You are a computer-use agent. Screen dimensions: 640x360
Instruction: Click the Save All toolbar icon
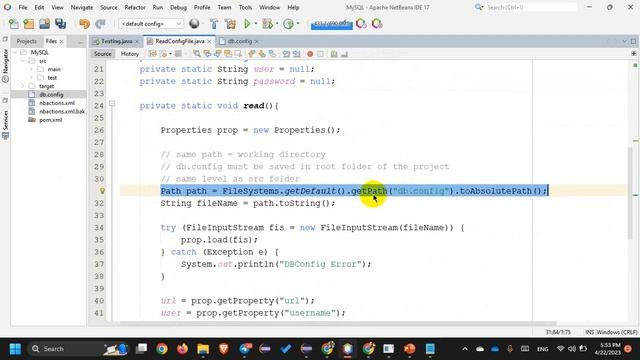(x=60, y=24)
